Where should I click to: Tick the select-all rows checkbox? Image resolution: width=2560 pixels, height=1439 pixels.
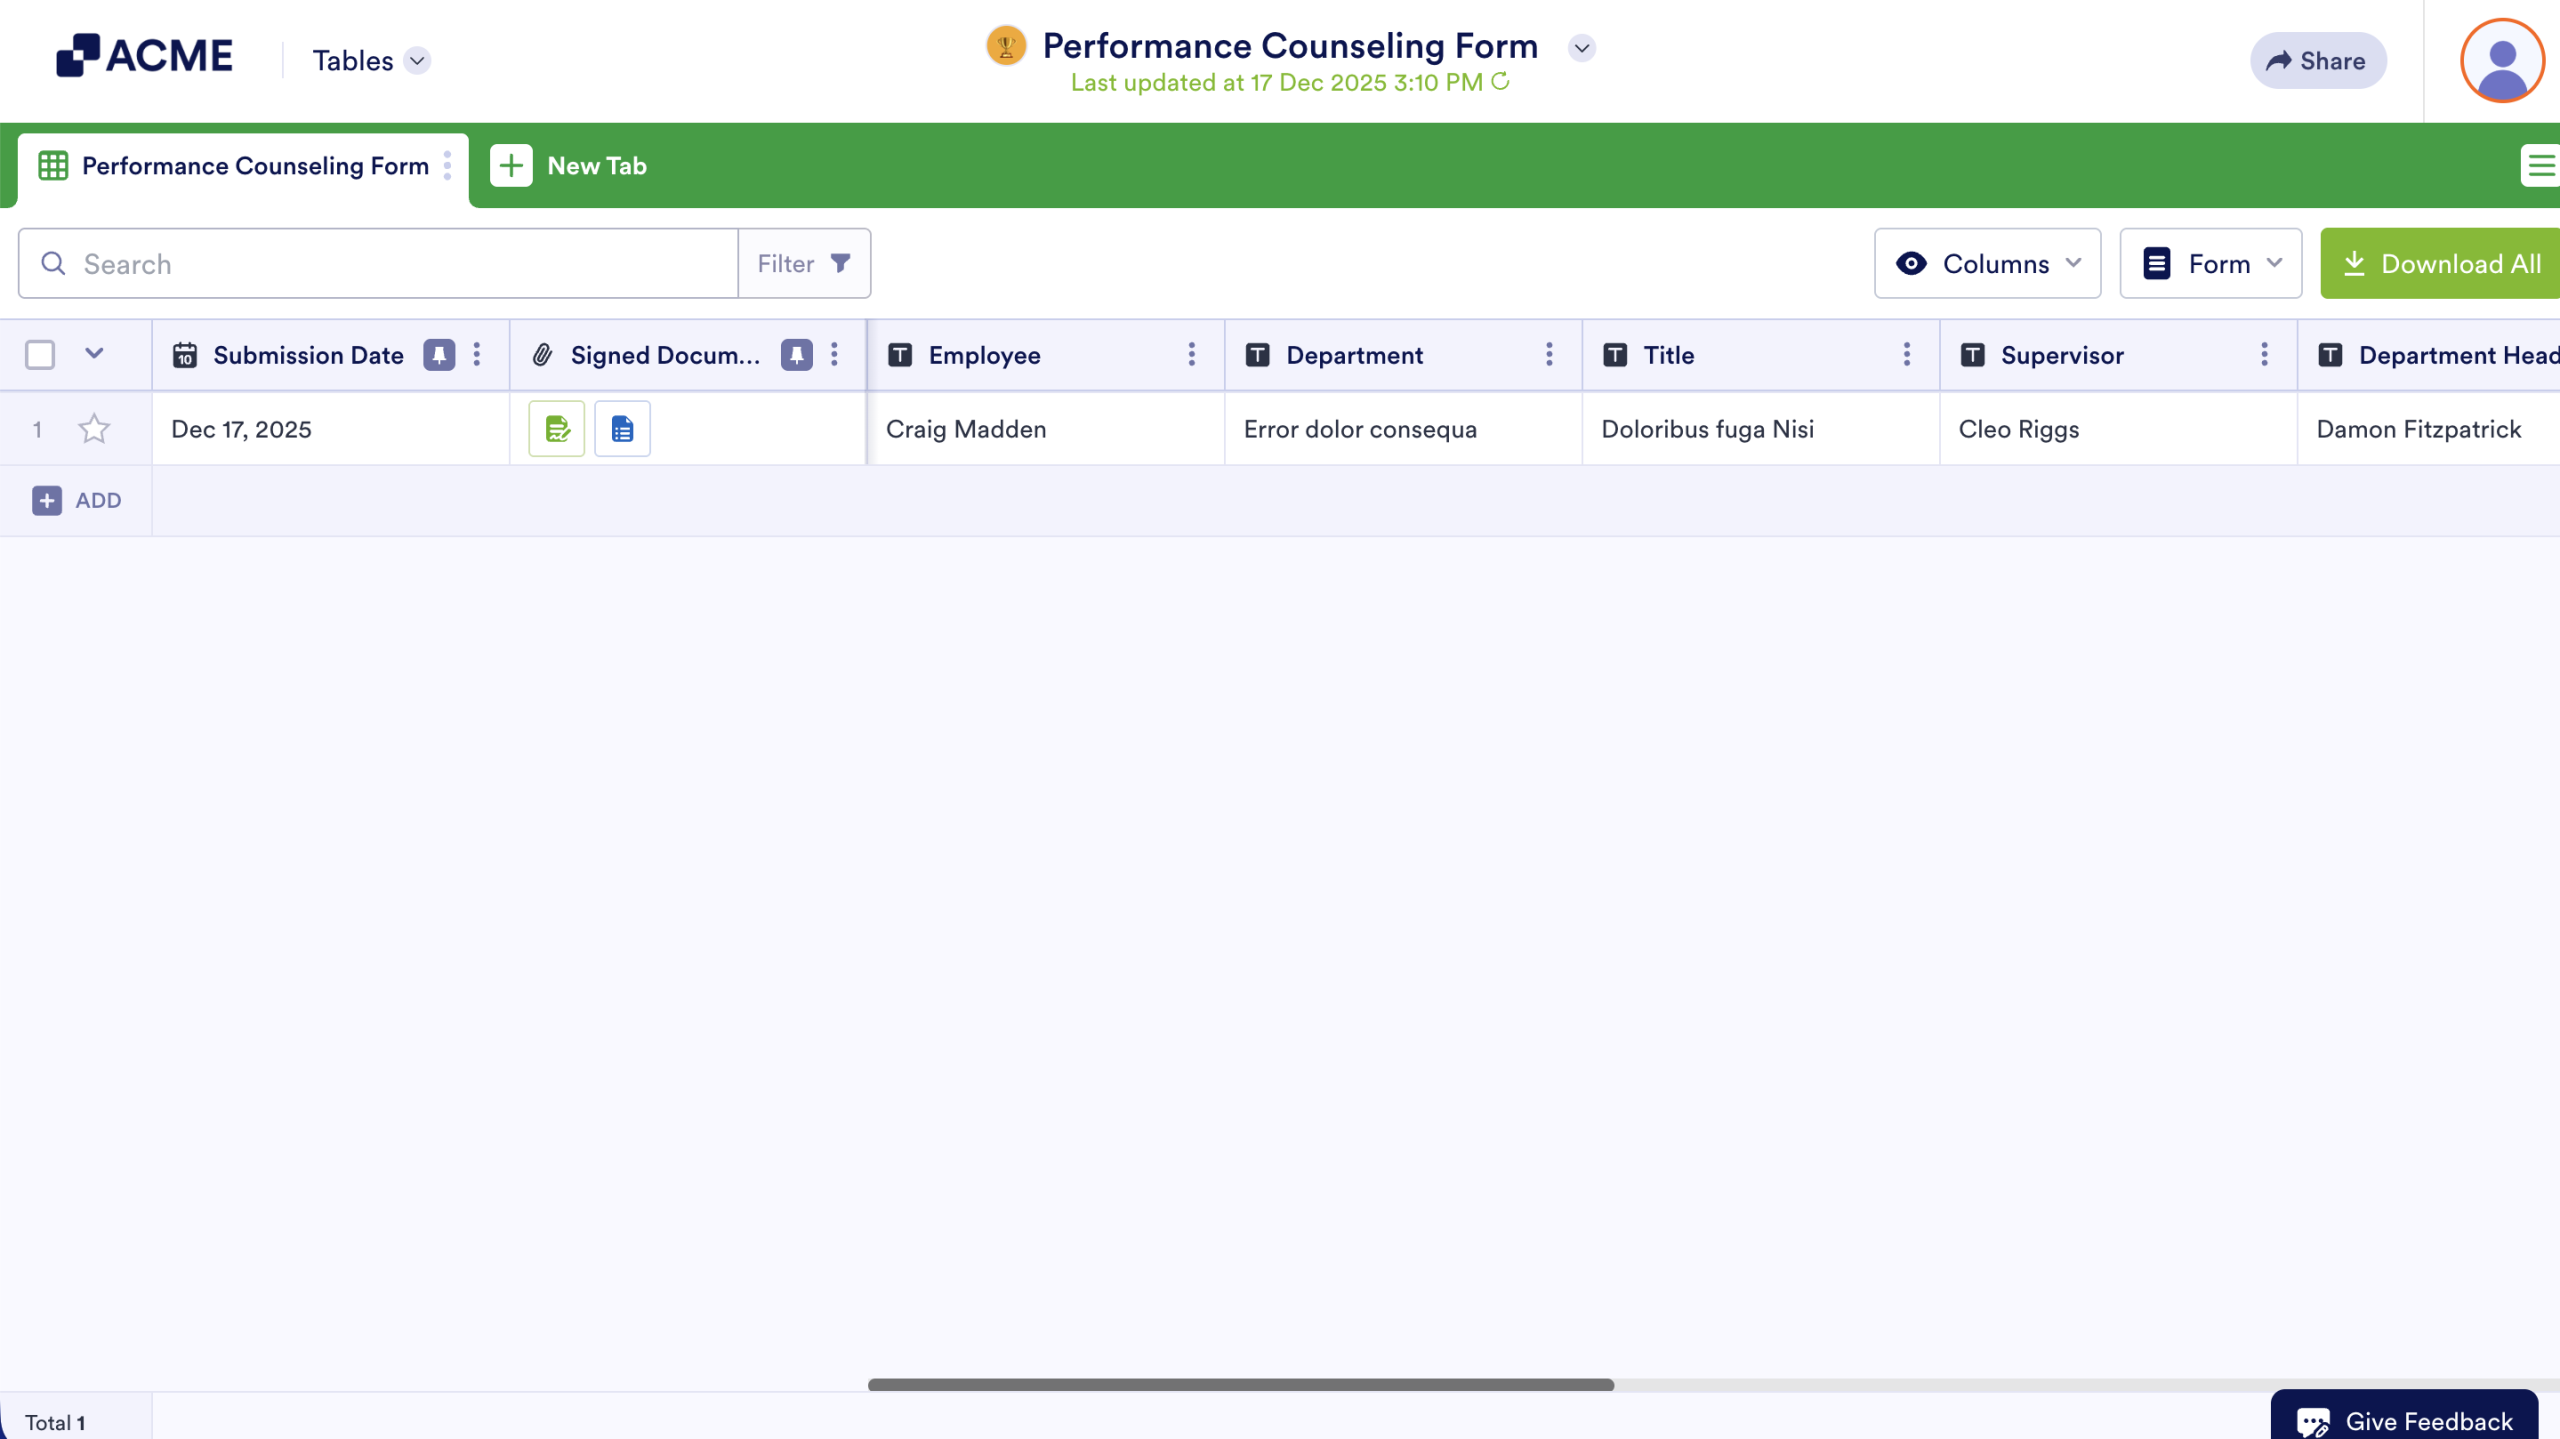point(40,355)
